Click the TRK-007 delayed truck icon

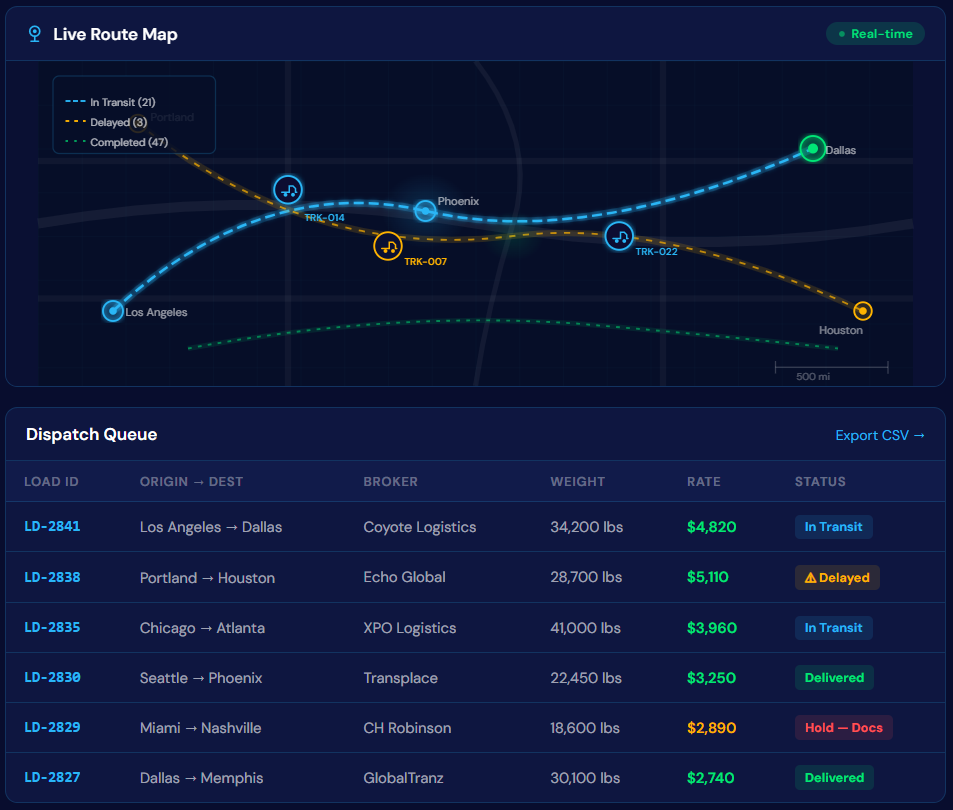click(388, 246)
